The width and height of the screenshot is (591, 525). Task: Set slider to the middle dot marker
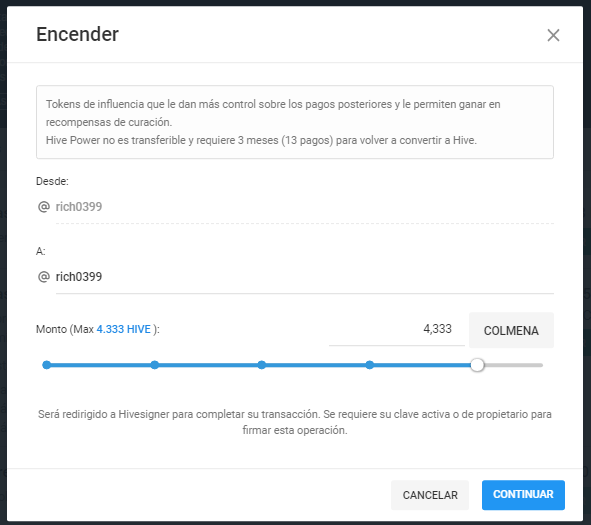pos(262,365)
